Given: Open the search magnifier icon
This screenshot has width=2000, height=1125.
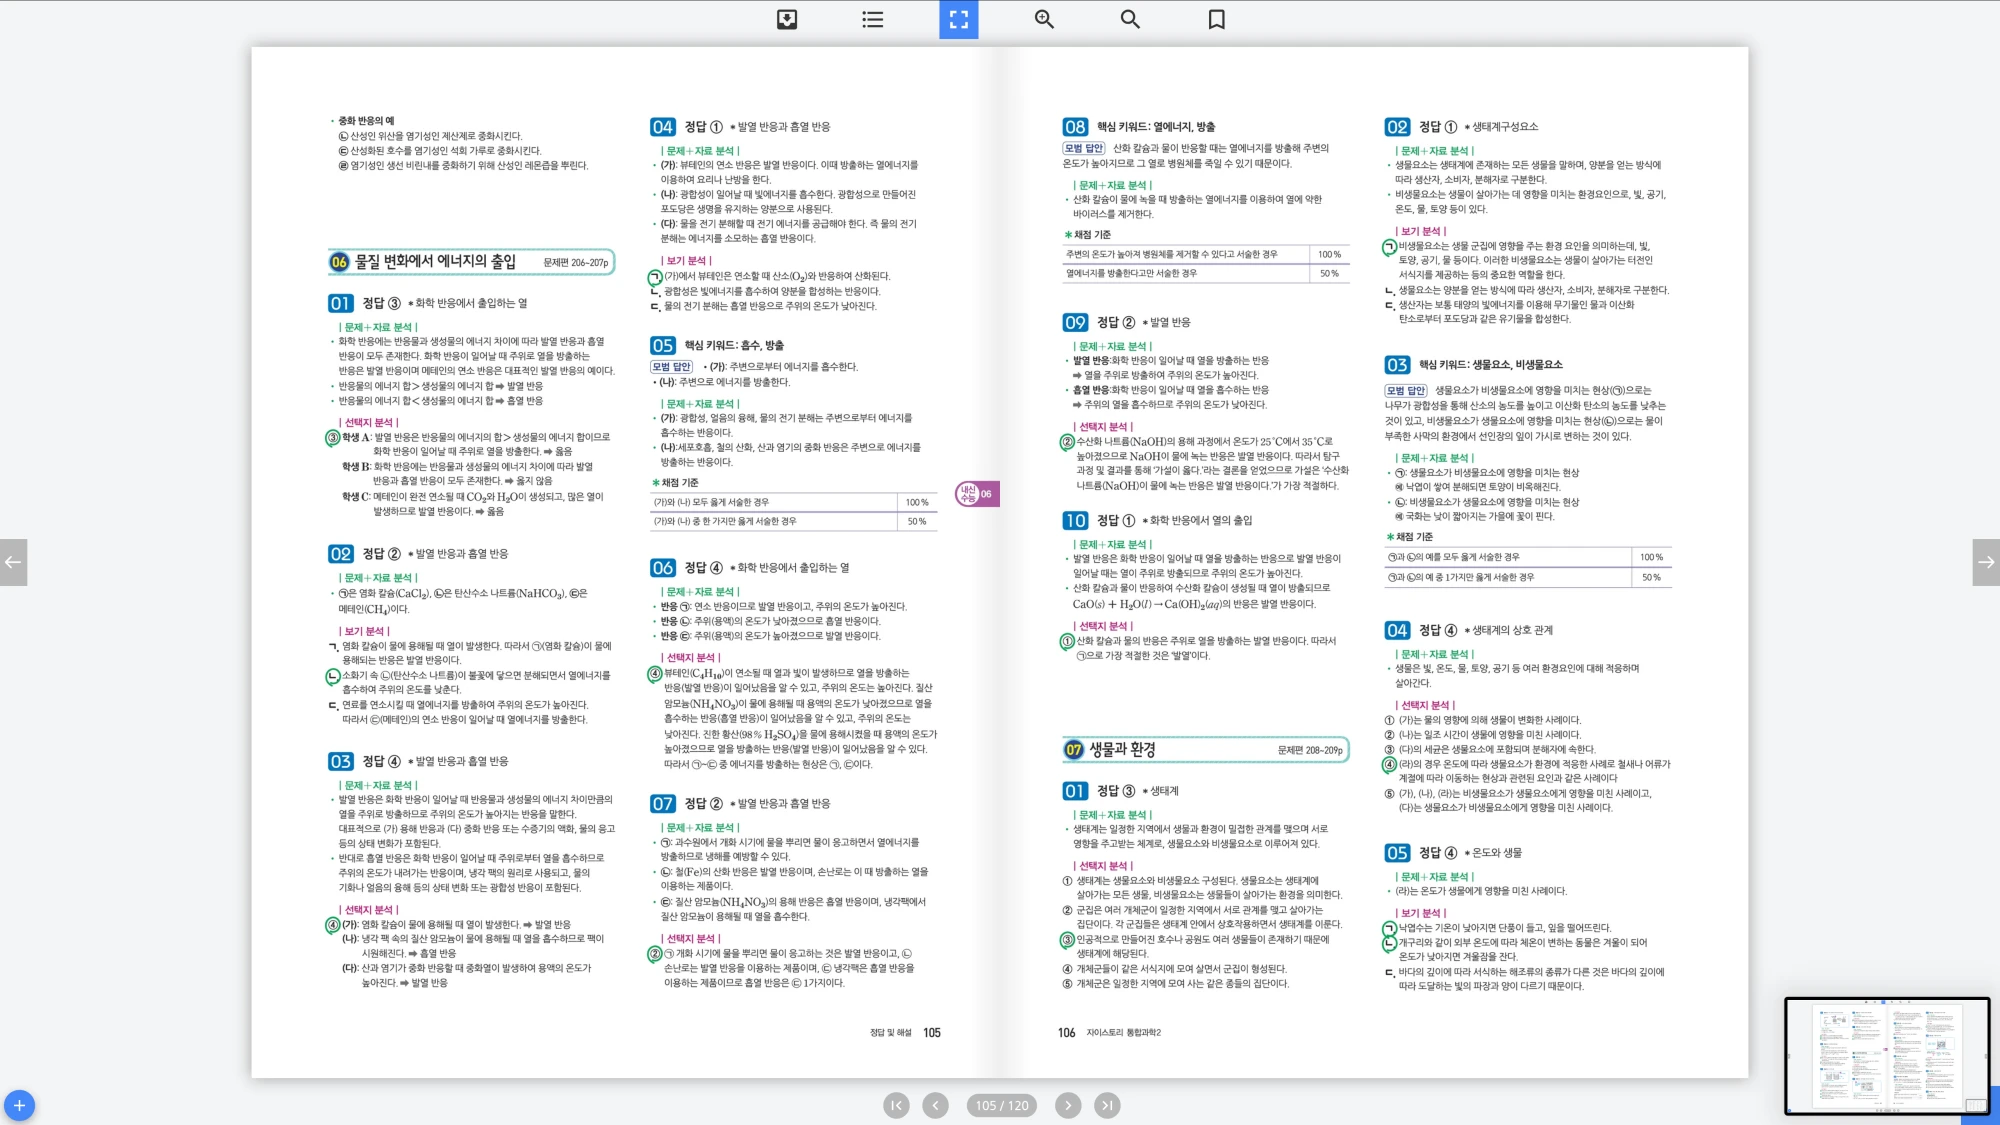Looking at the screenshot, I should [x=1130, y=19].
